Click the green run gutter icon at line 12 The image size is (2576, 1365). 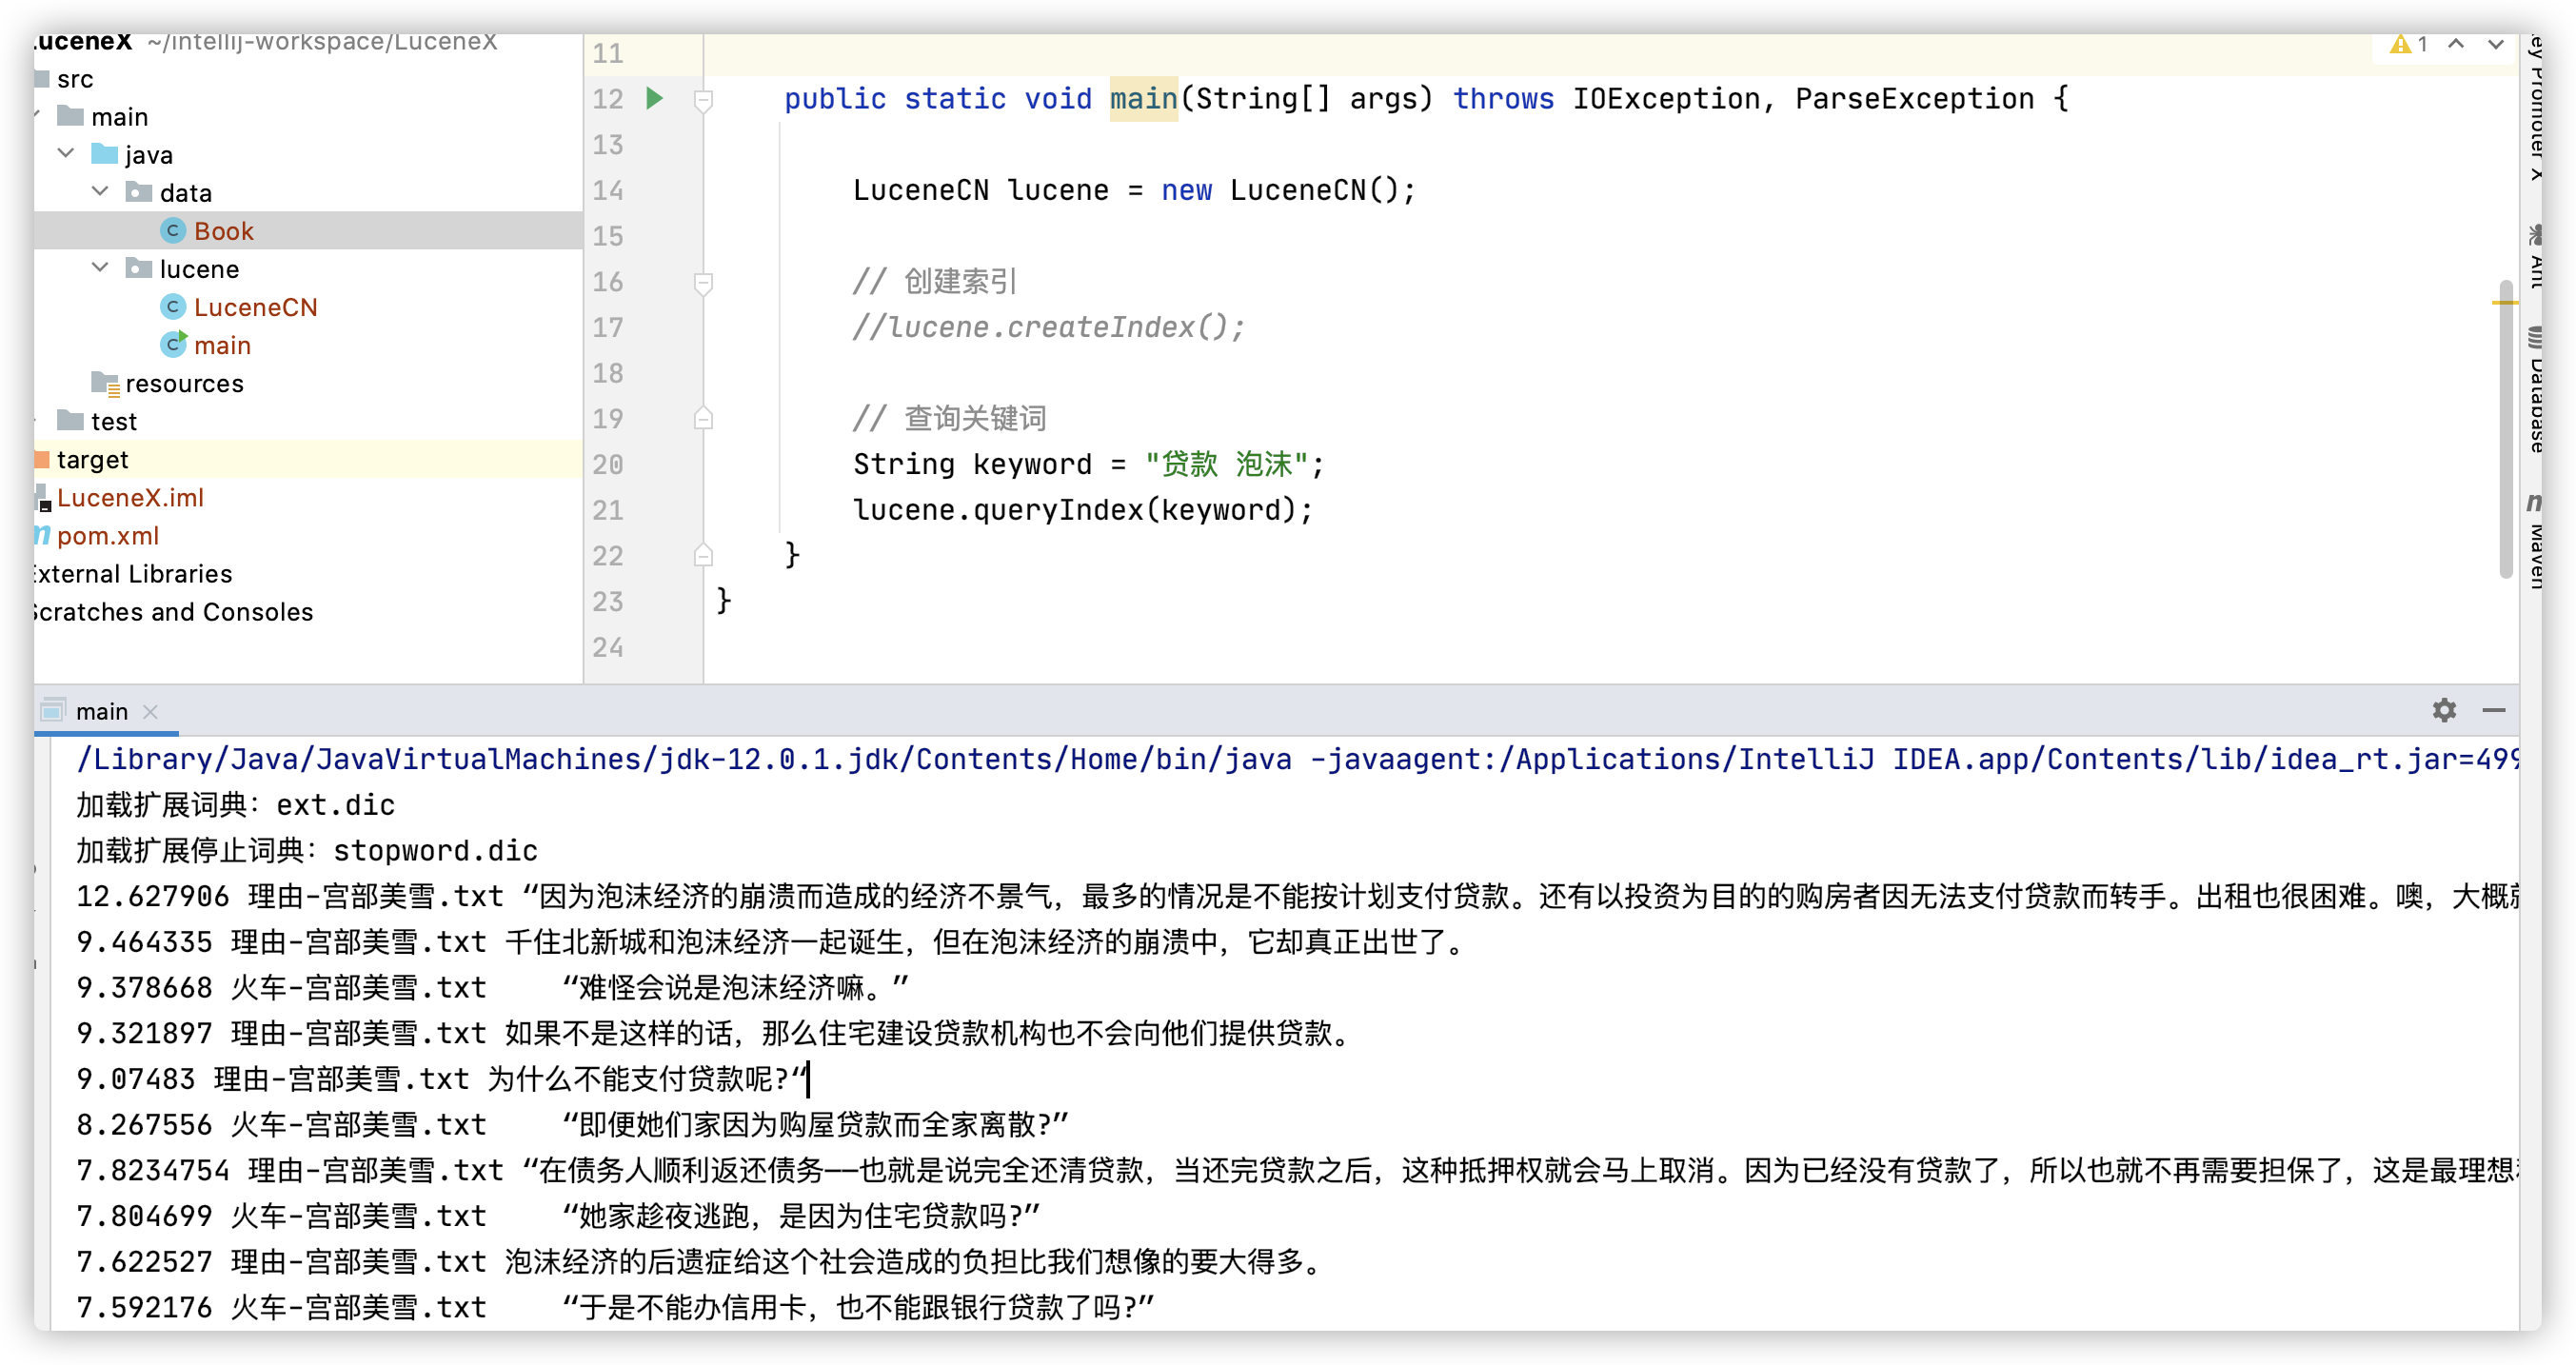(x=654, y=98)
